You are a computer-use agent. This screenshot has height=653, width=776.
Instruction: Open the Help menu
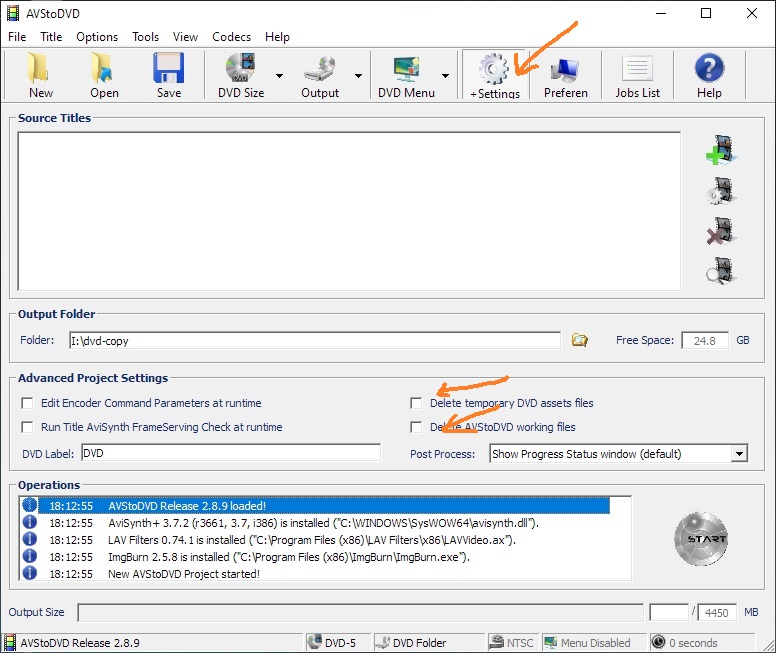tap(277, 37)
